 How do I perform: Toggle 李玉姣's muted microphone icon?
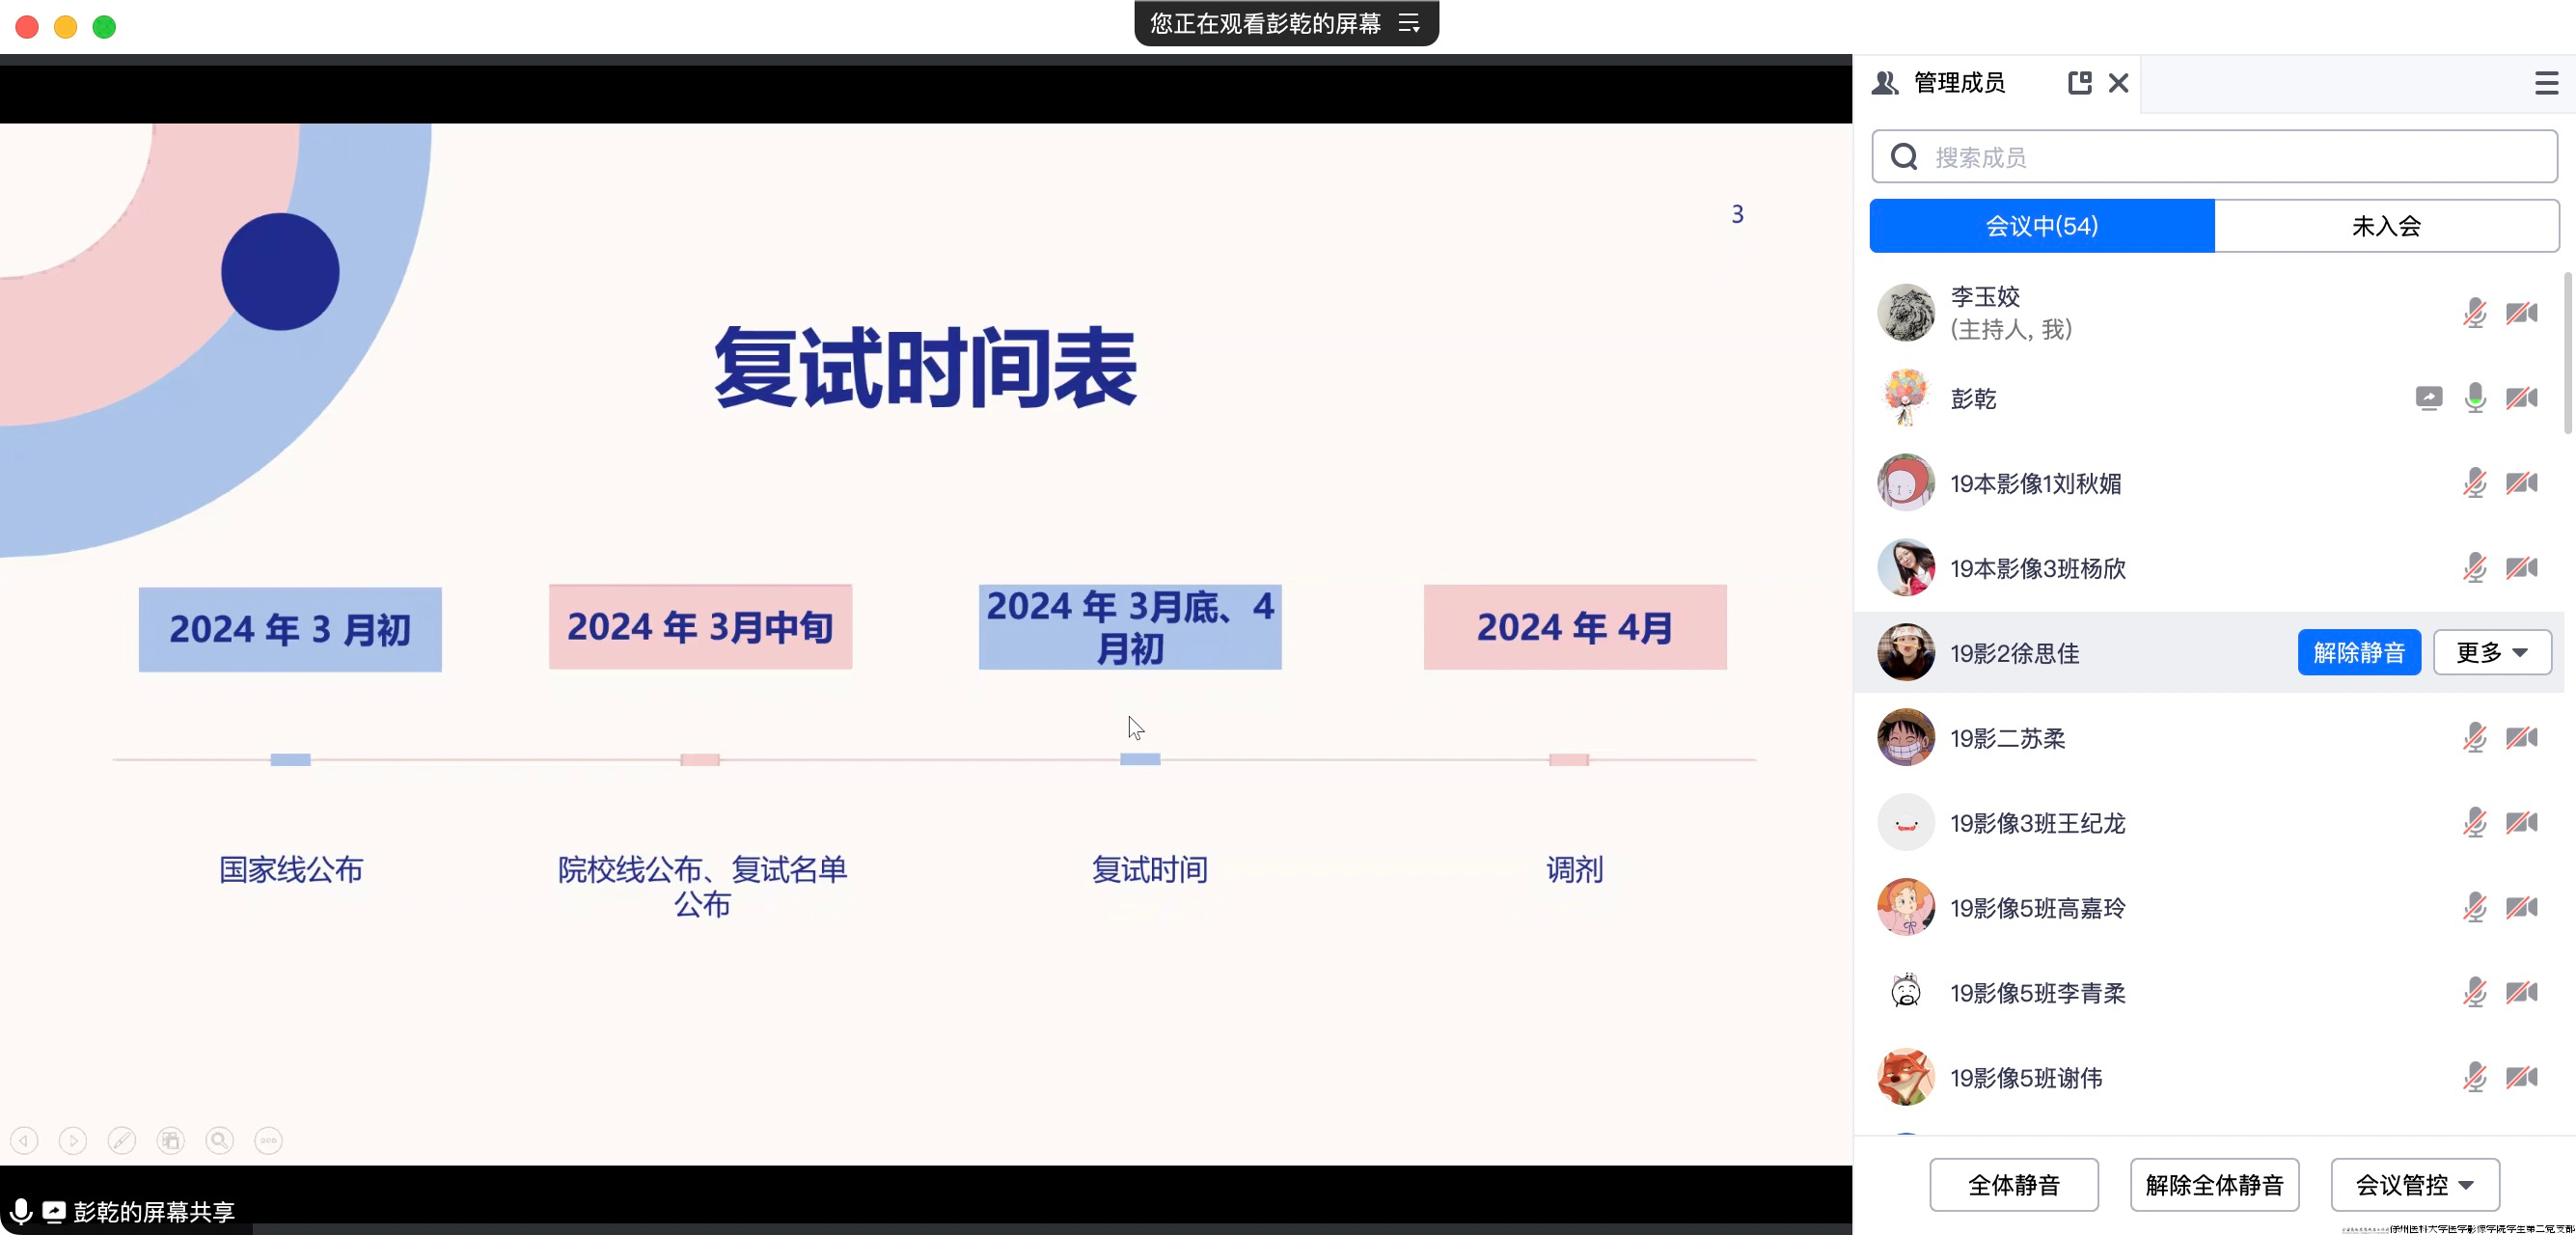[x=2475, y=313]
